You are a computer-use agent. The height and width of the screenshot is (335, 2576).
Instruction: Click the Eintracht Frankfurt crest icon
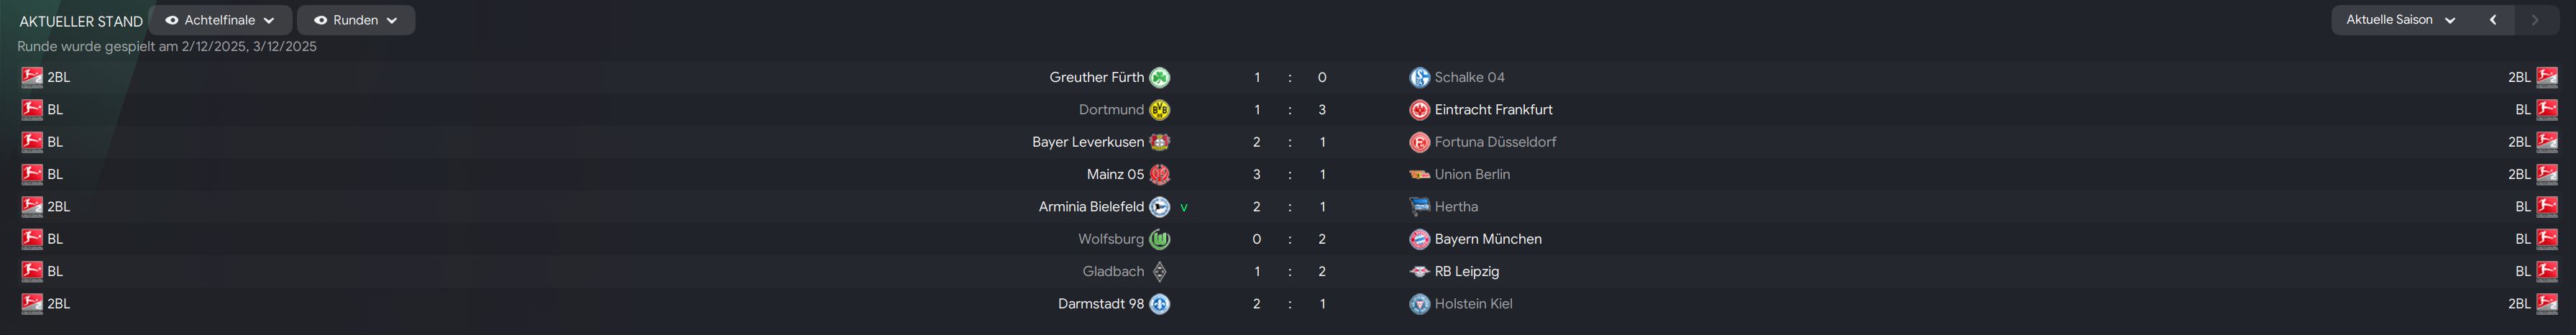(x=1419, y=109)
